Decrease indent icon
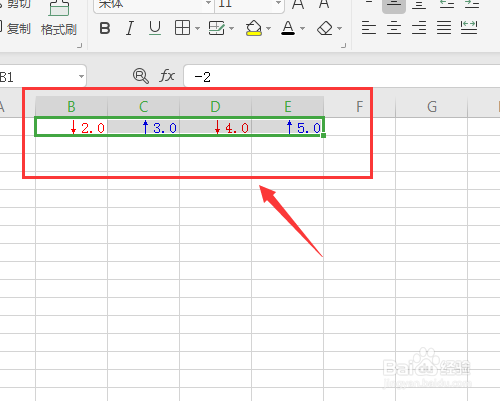Viewport: 500px width, 401px height. point(447,4)
